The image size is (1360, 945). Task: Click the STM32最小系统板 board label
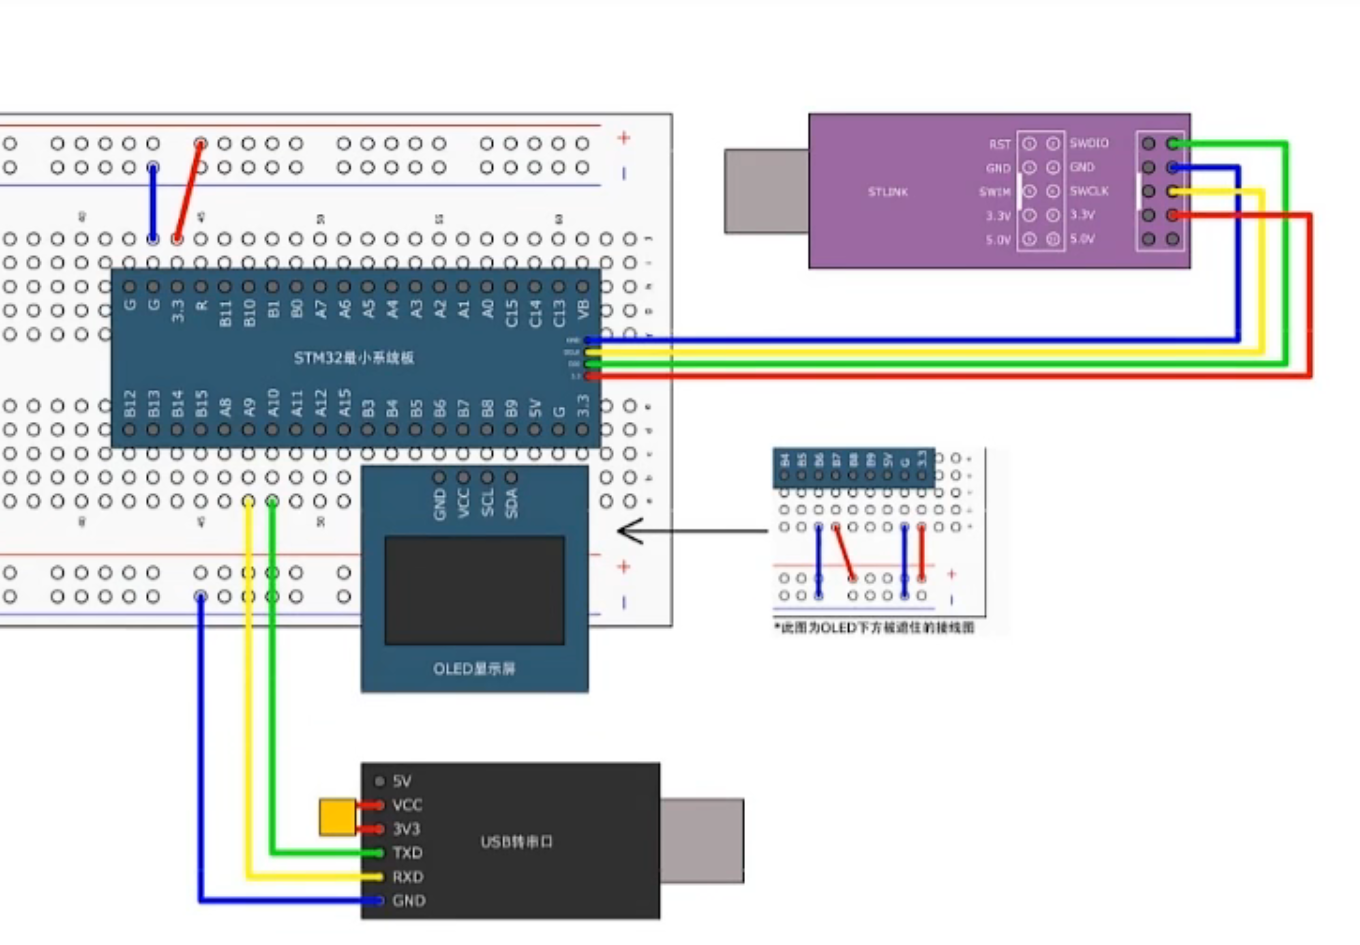pyautogui.click(x=354, y=357)
